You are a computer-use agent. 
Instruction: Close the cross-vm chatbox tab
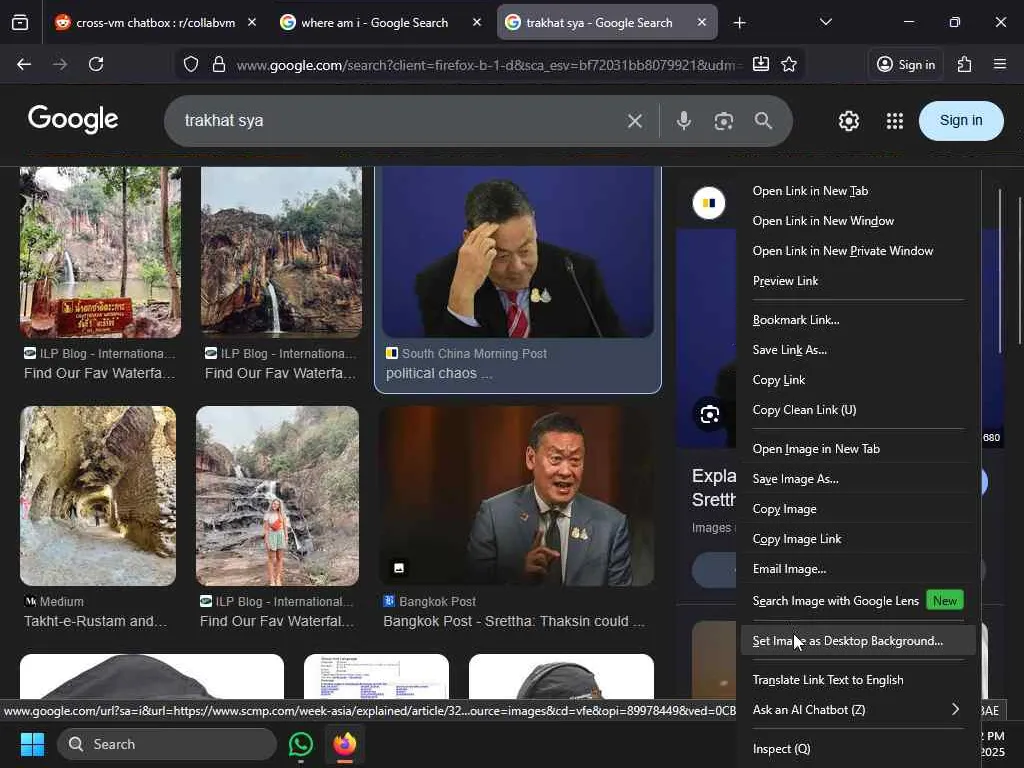pyautogui.click(x=252, y=22)
